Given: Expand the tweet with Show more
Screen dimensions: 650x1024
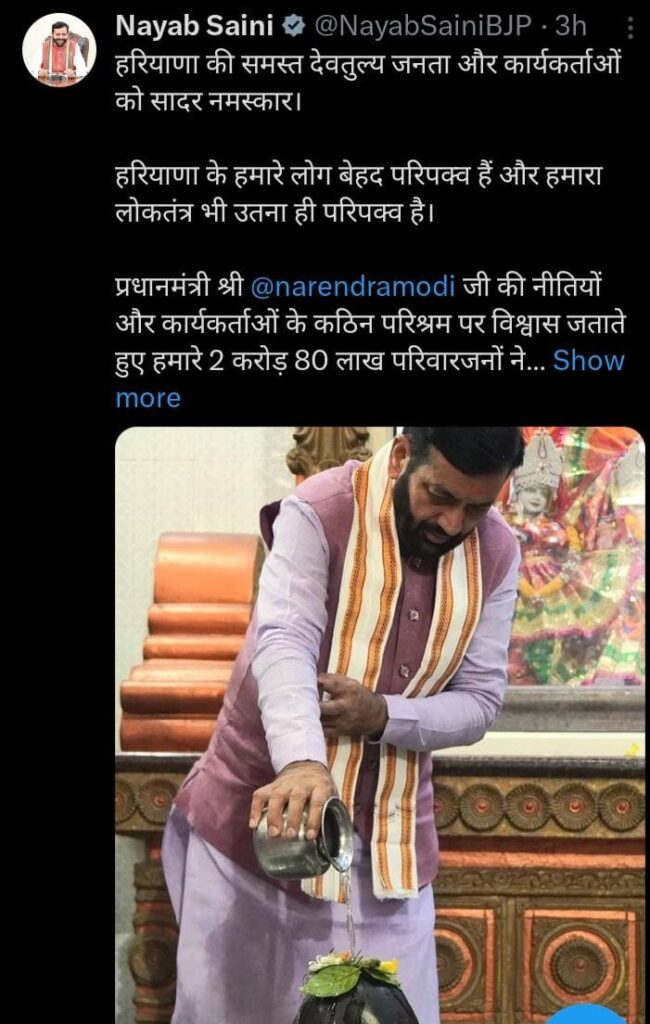Looking at the screenshot, I should [x=588, y=360].
